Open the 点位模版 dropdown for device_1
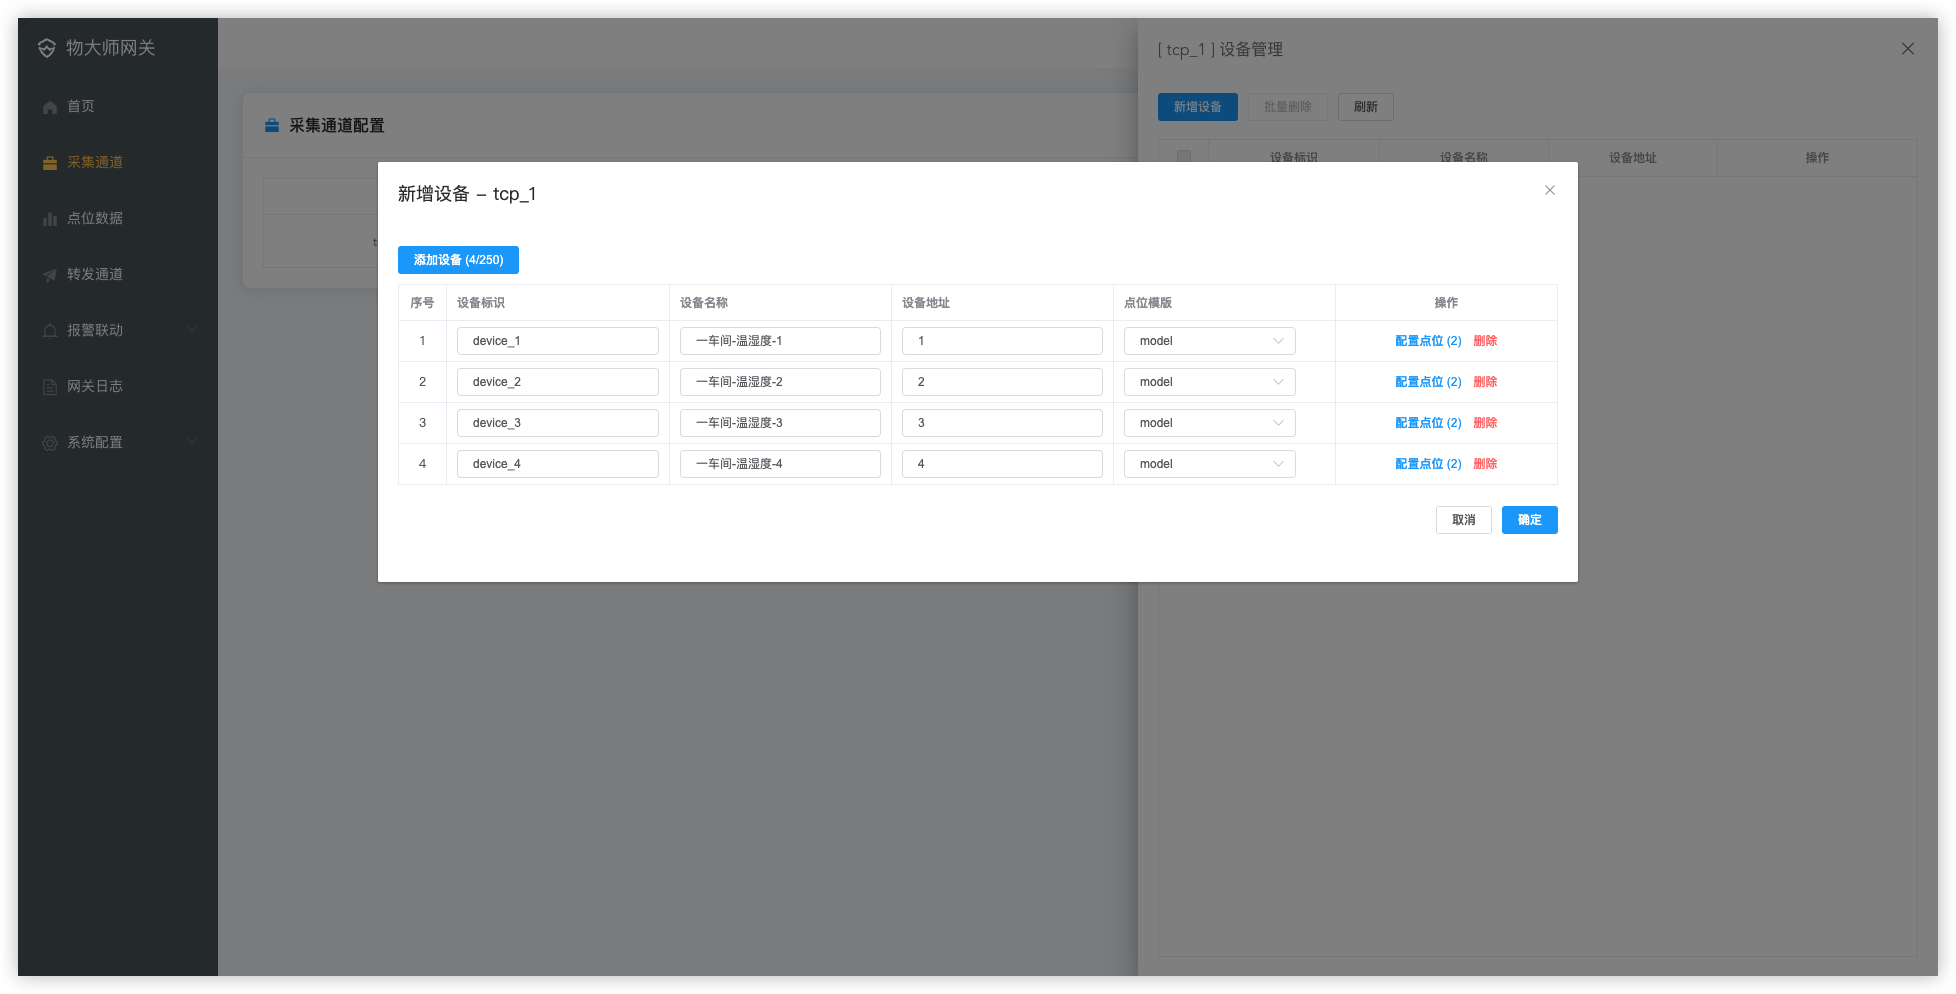This screenshot has width=1956, height=994. tap(1209, 341)
